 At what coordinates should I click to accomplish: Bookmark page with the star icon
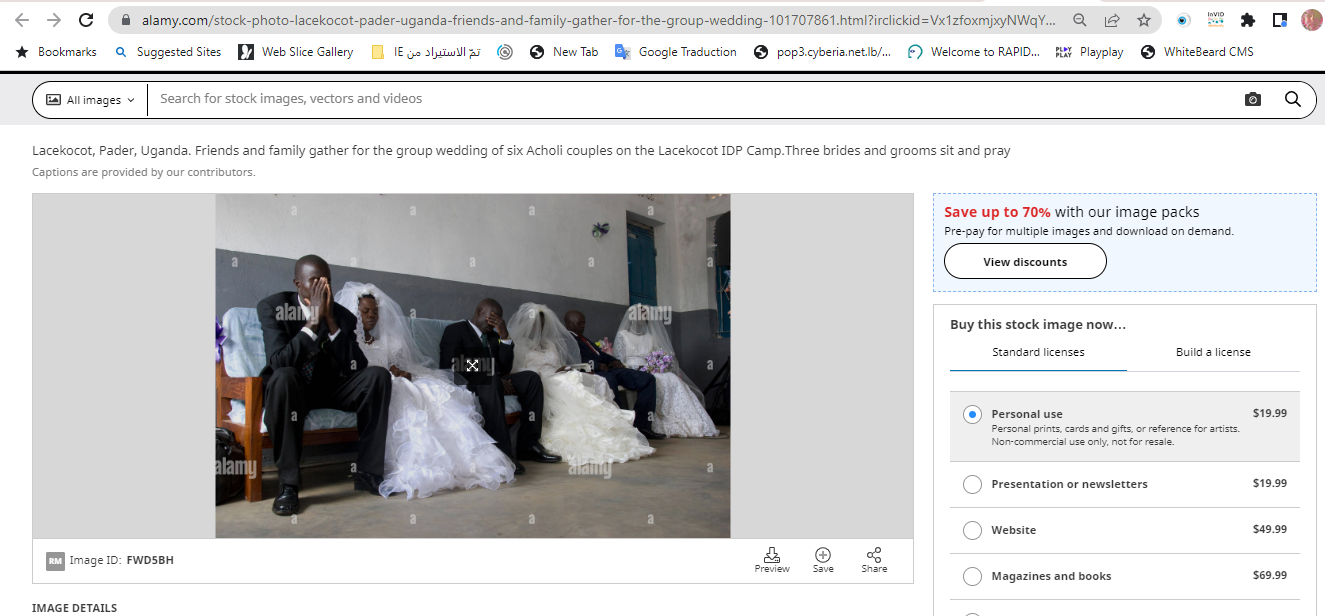click(1144, 20)
